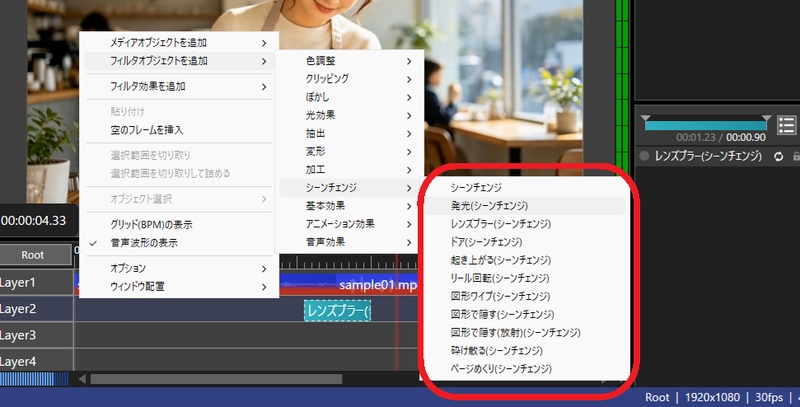Click timeline zoom level bar
The height and width of the screenshot is (407, 800).
click(x=34, y=379)
